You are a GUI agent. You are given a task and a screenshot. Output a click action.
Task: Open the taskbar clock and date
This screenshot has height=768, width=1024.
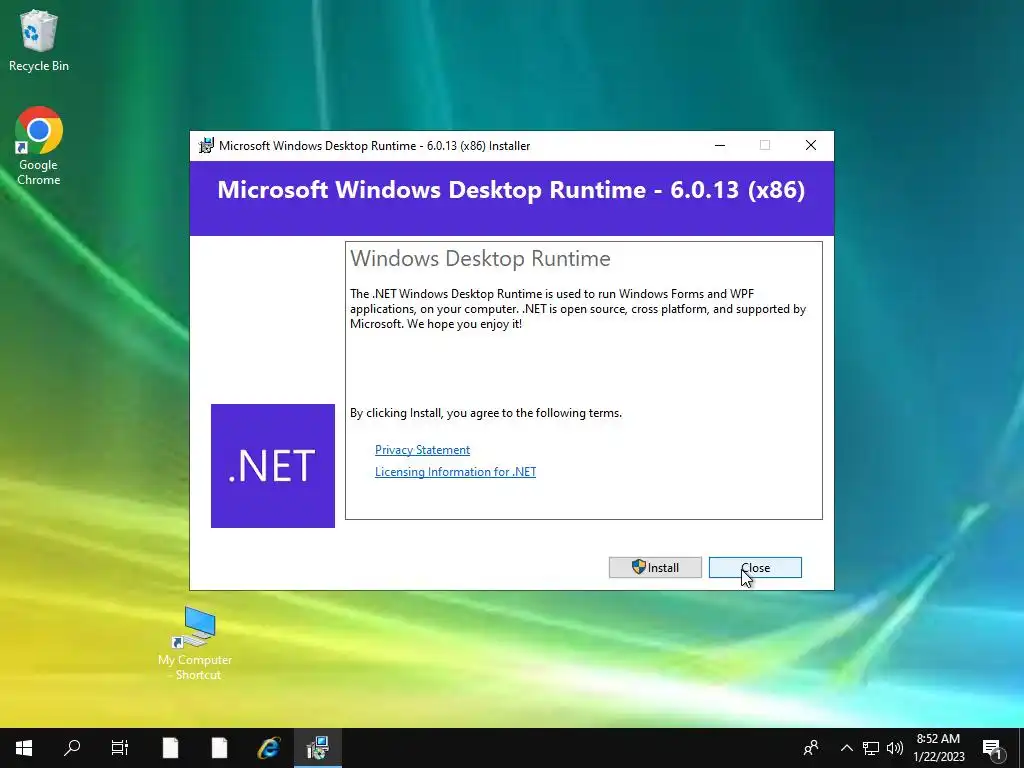(938, 748)
